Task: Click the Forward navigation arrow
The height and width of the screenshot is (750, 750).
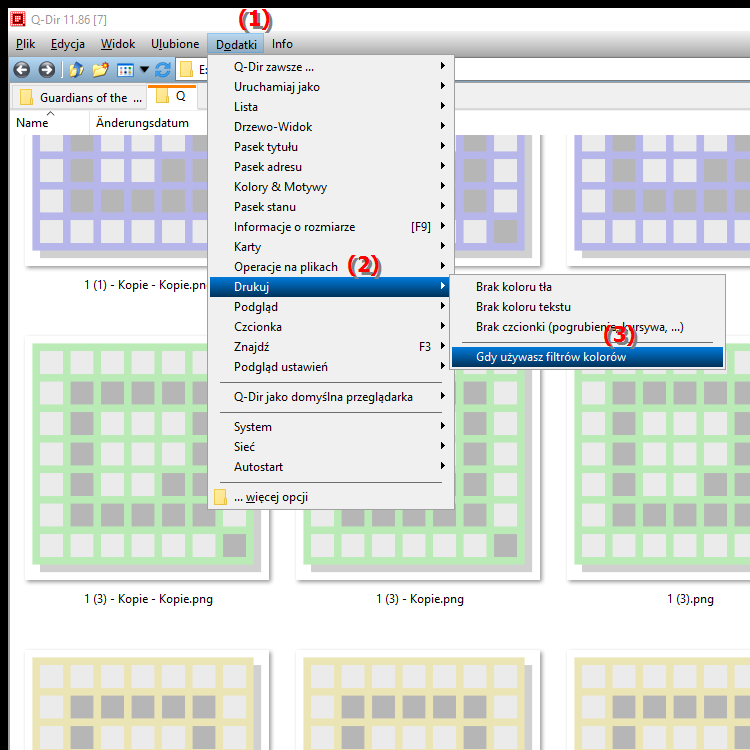Action: point(46,70)
